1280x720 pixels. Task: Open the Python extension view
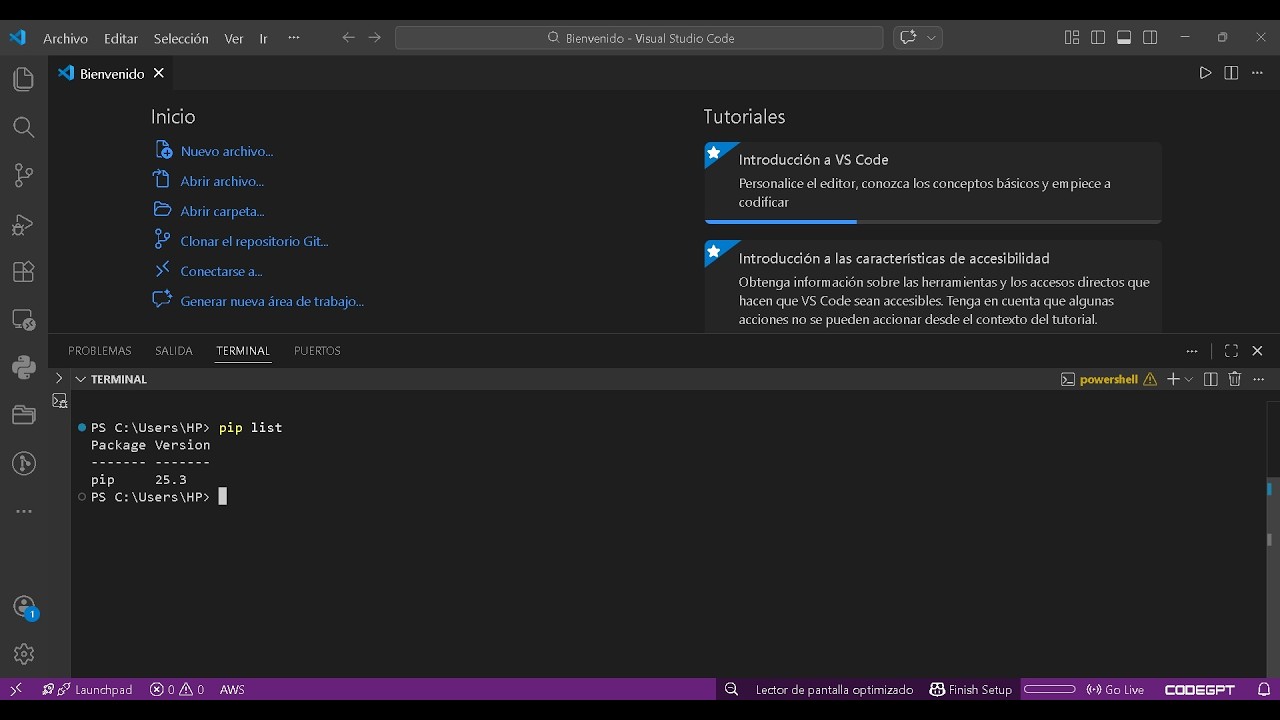tap(23, 367)
